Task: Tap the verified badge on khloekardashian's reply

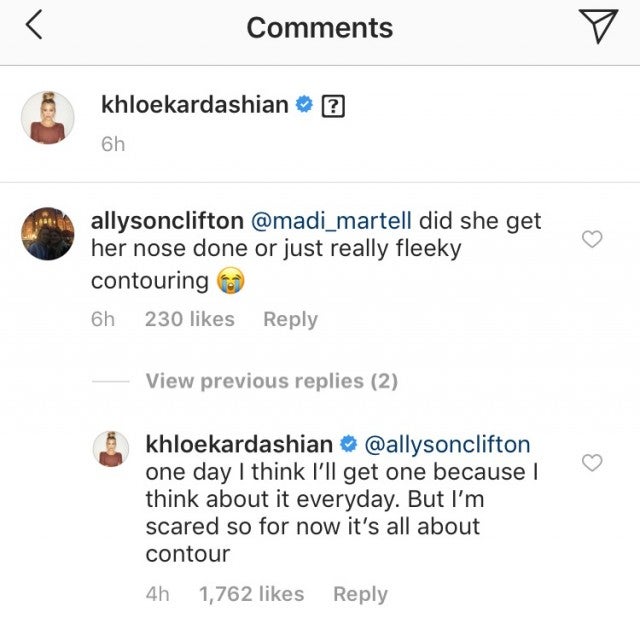Action: pos(349,443)
